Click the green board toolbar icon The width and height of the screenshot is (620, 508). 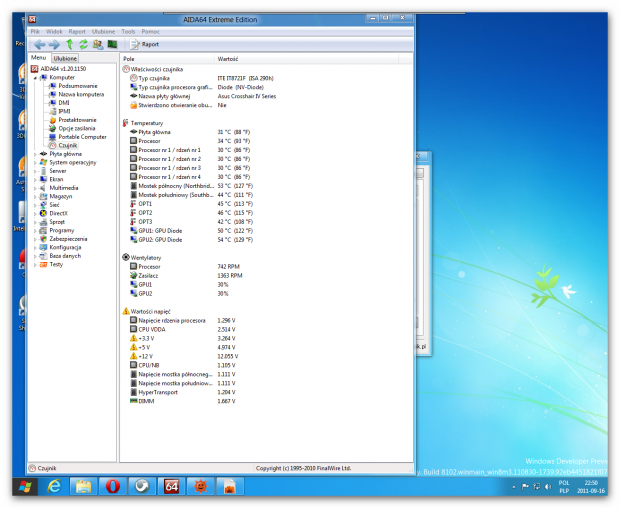click(x=112, y=44)
